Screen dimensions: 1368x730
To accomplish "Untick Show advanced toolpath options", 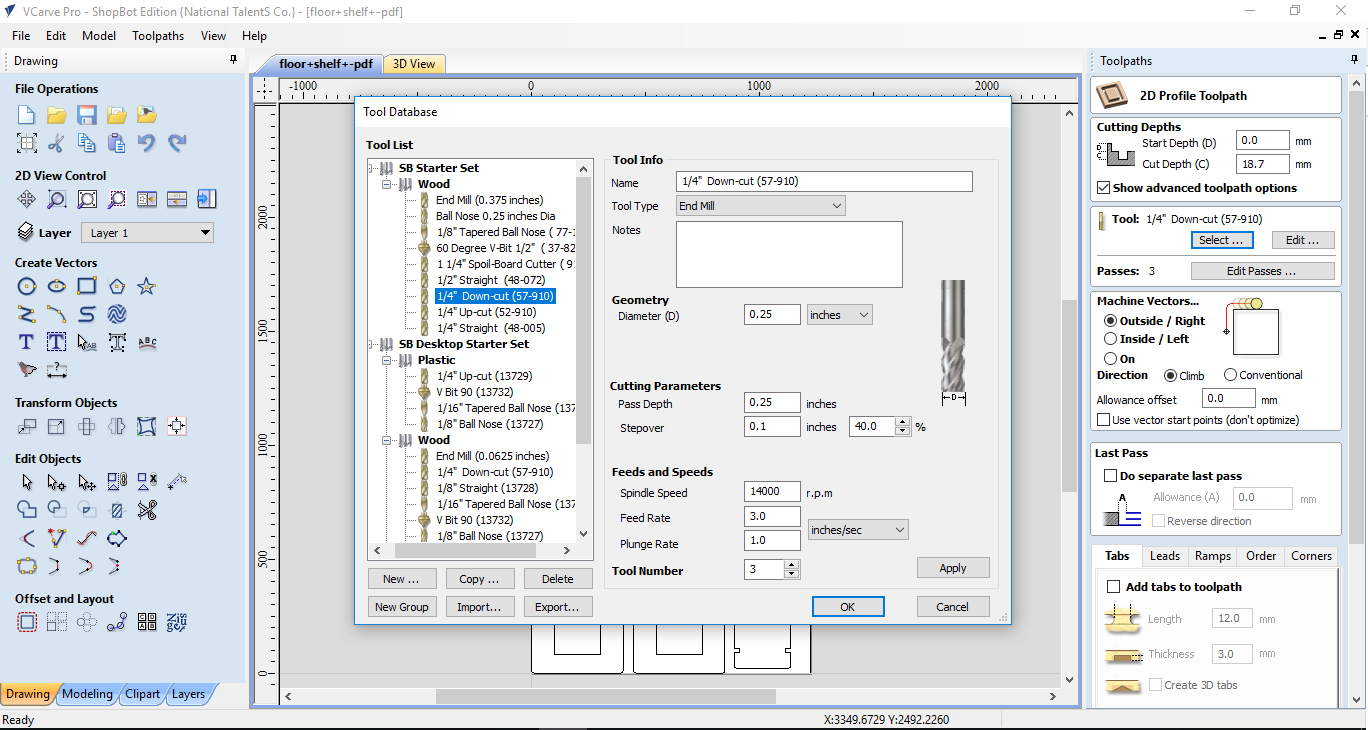I will coord(1104,188).
